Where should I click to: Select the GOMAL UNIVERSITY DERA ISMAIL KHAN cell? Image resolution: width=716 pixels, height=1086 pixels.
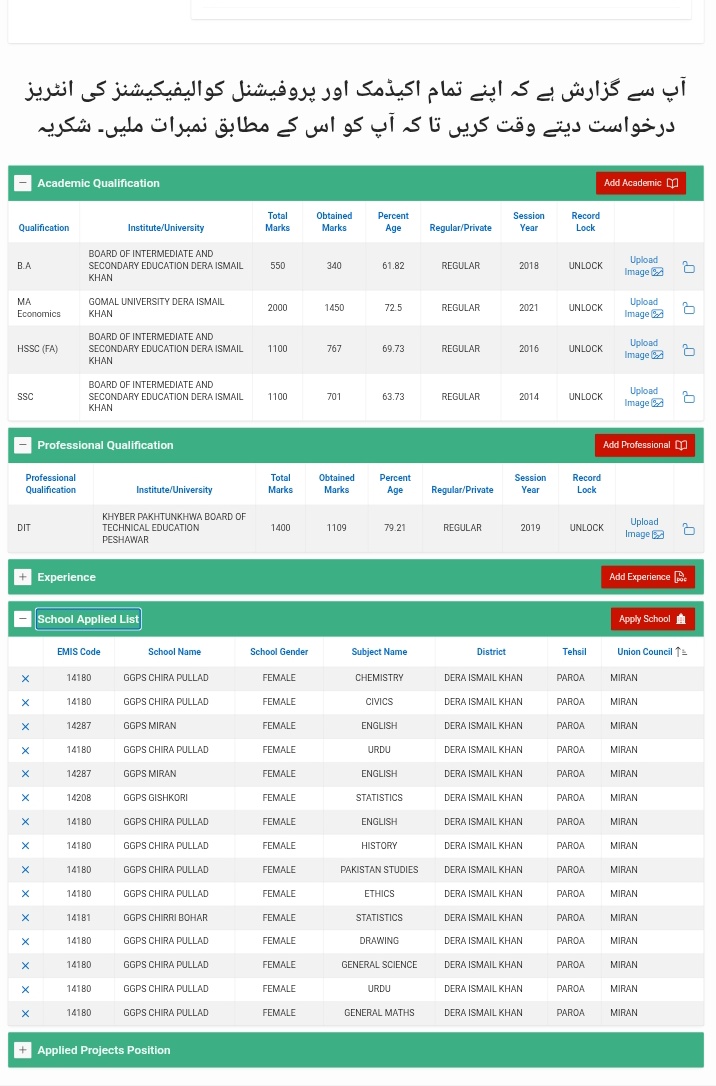tap(165, 308)
